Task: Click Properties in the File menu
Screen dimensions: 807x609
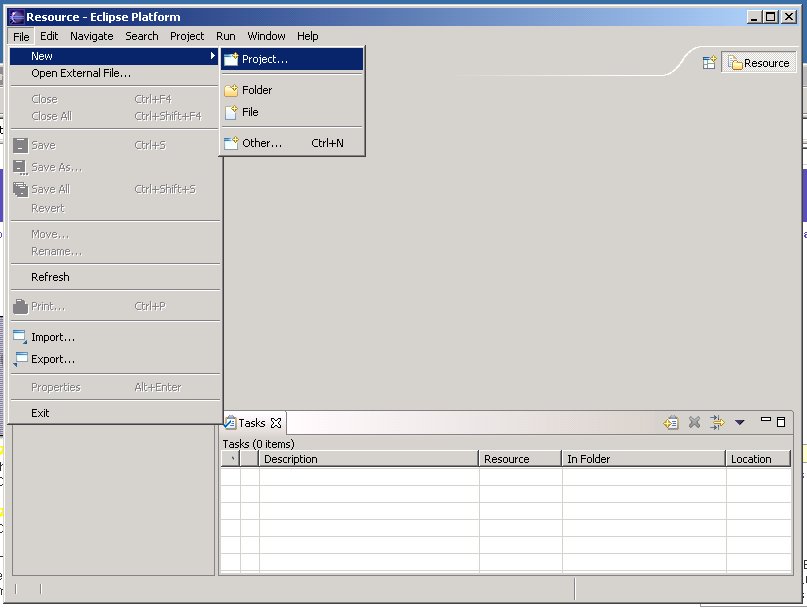Action: (x=116, y=387)
